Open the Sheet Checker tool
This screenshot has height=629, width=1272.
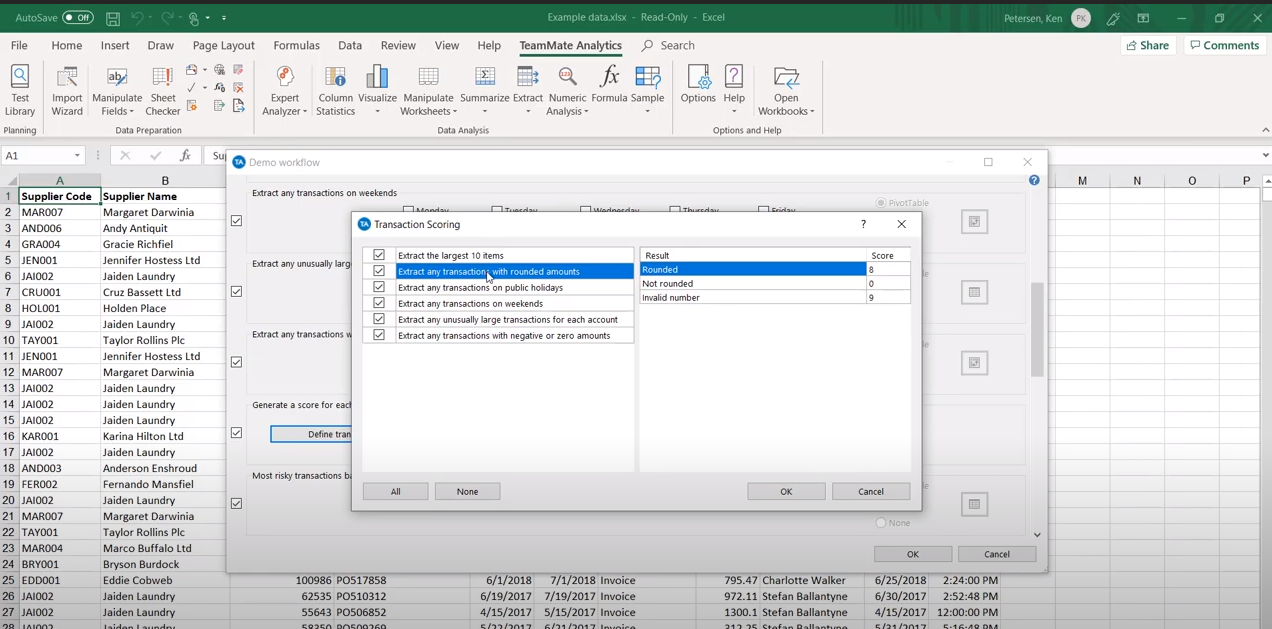pyautogui.click(x=162, y=90)
